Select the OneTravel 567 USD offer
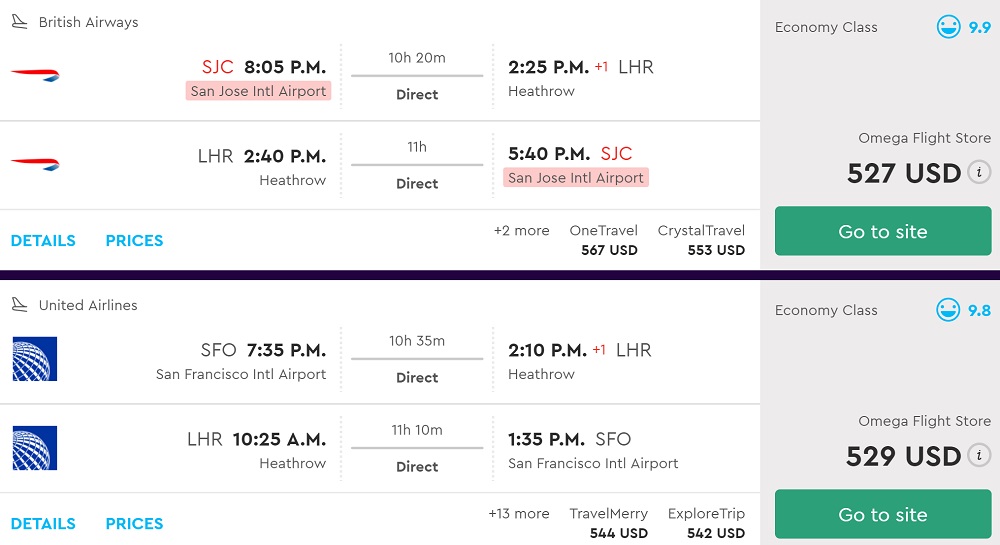 [x=604, y=240]
